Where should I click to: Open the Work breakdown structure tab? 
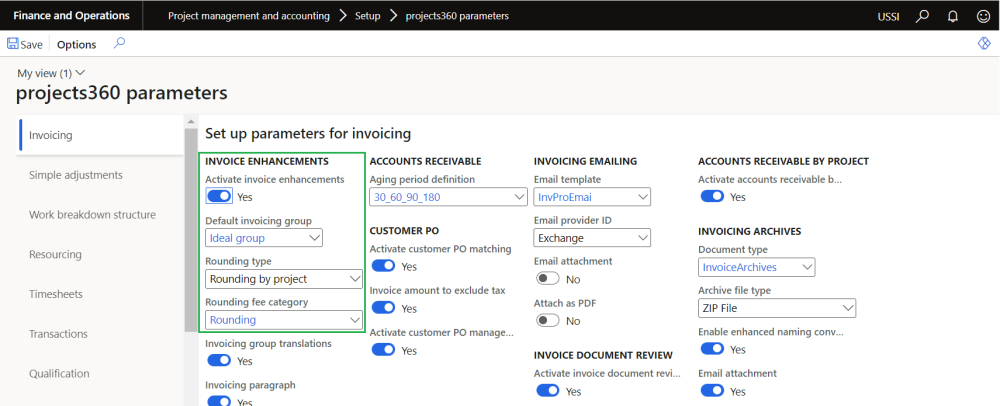click(x=92, y=214)
